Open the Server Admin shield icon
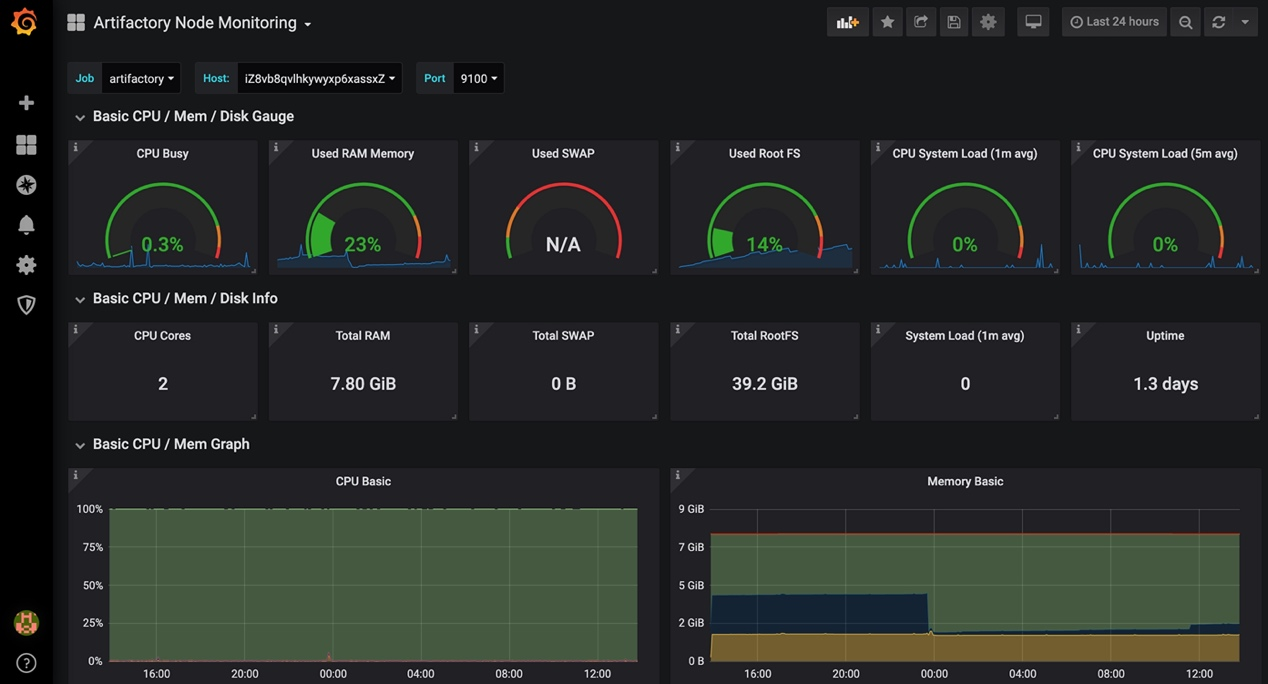The width and height of the screenshot is (1268, 684). (26, 305)
